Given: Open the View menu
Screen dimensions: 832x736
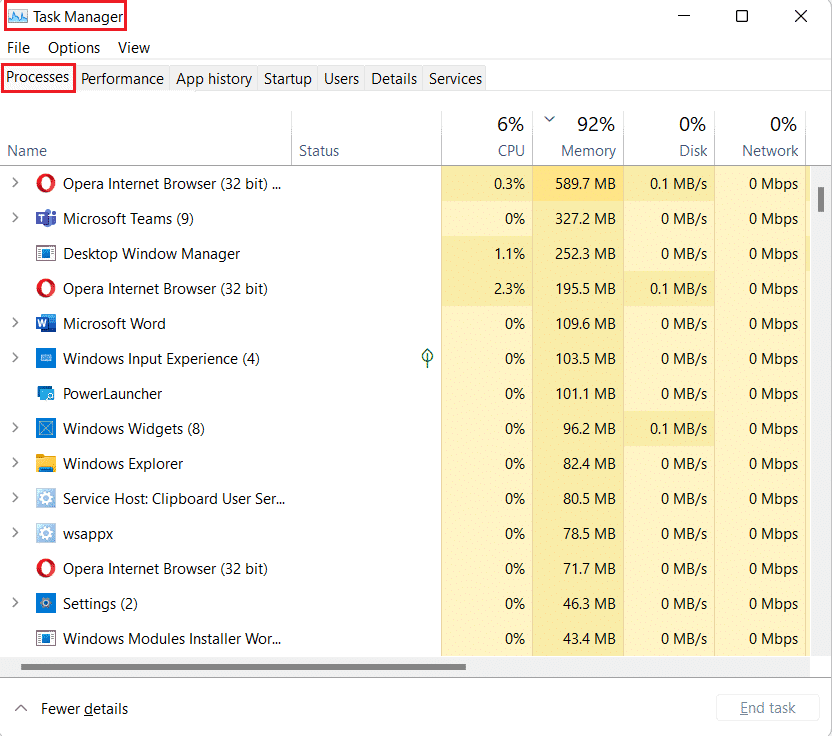Looking at the screenshot, I should [133, 47].
